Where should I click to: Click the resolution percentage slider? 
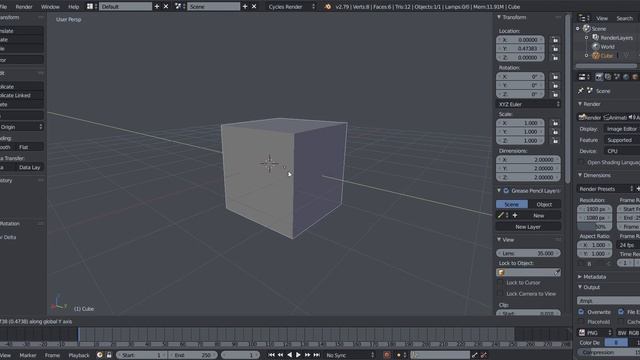594,227
